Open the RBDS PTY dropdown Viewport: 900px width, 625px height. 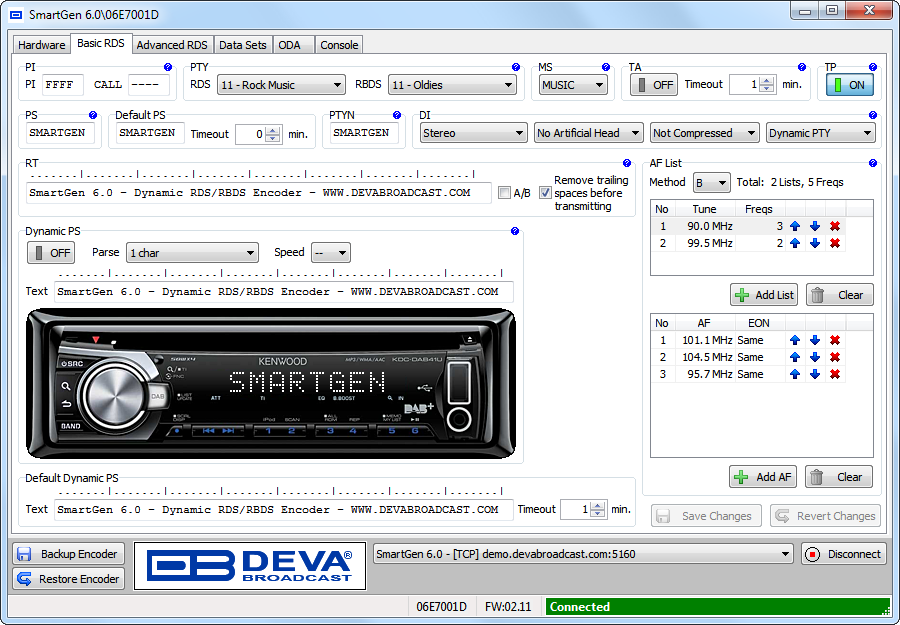coord(452,85)
